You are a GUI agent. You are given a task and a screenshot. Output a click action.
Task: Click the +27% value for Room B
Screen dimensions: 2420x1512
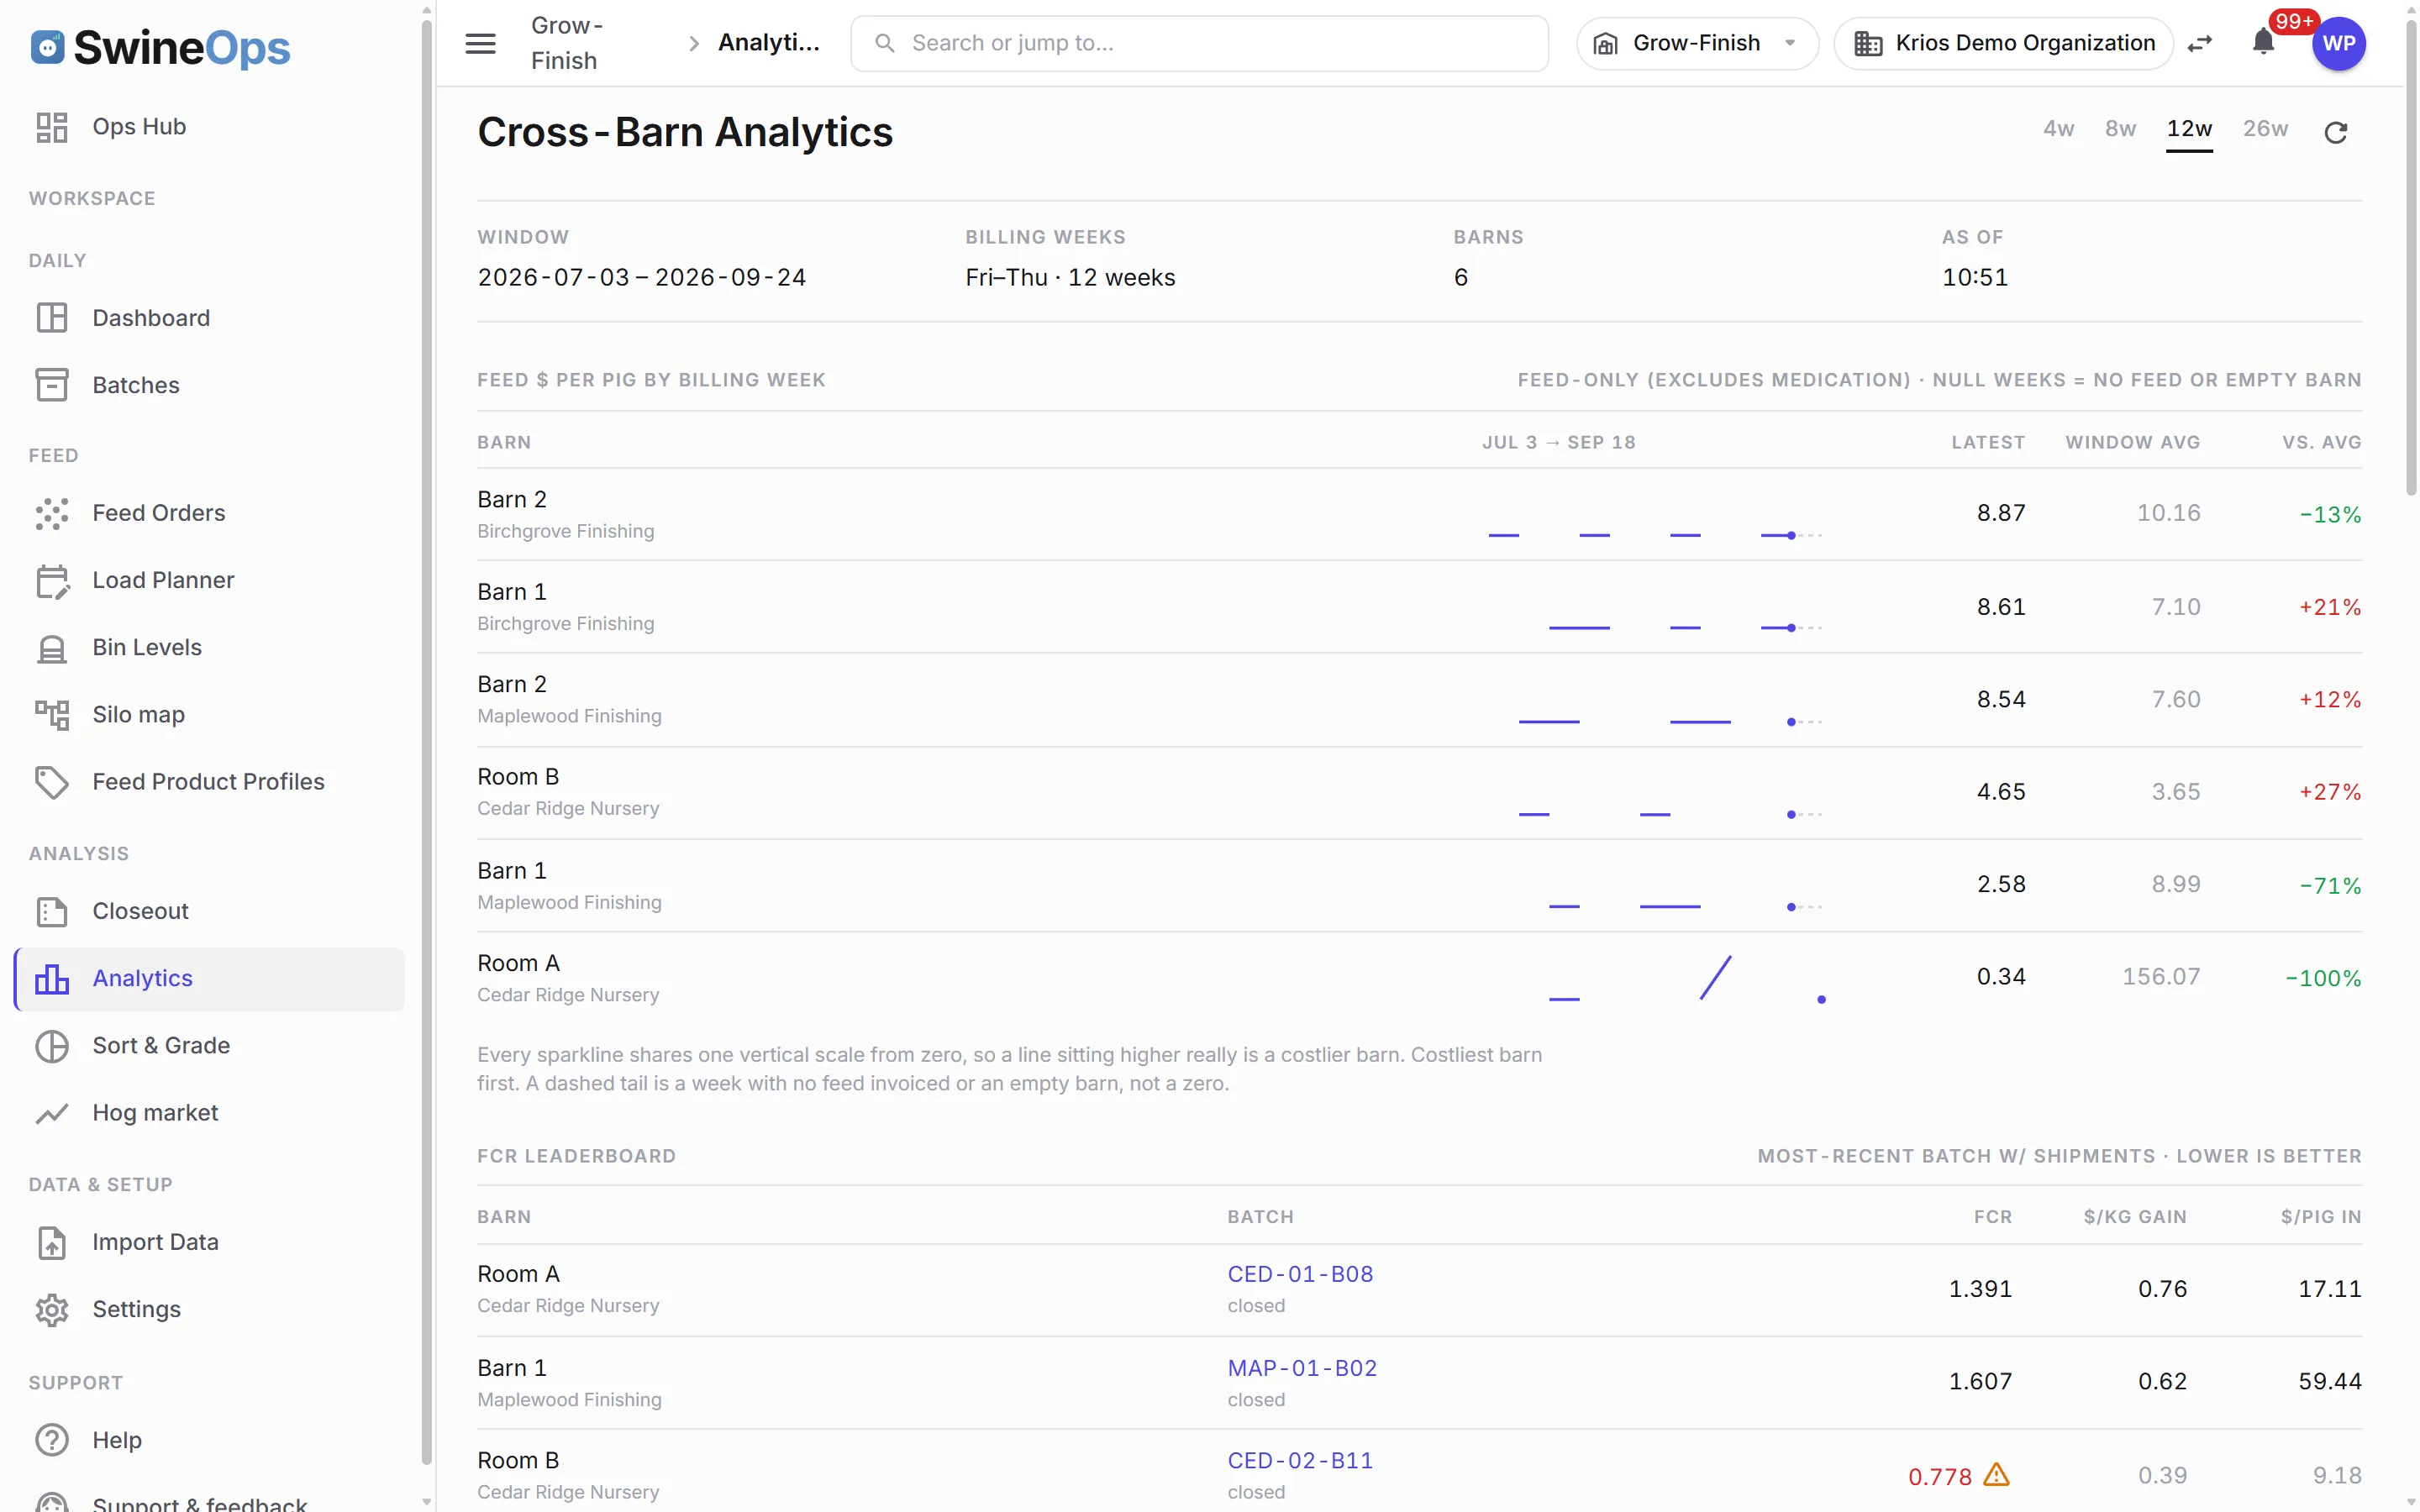point(2330,792)
